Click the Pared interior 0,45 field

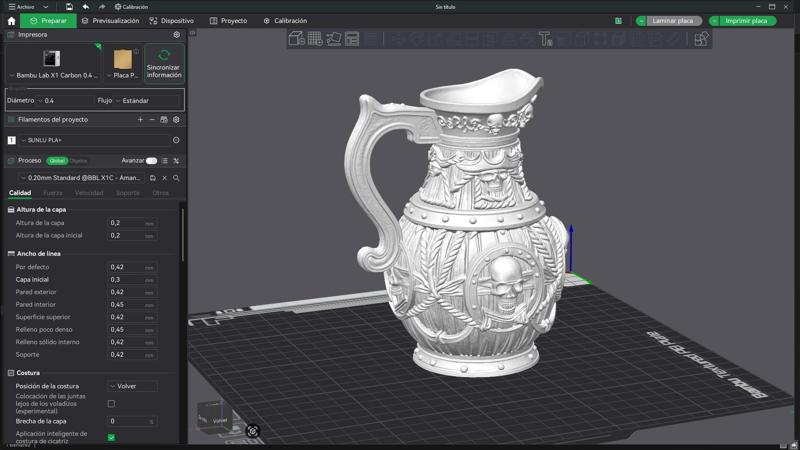(x=132, y=305)
